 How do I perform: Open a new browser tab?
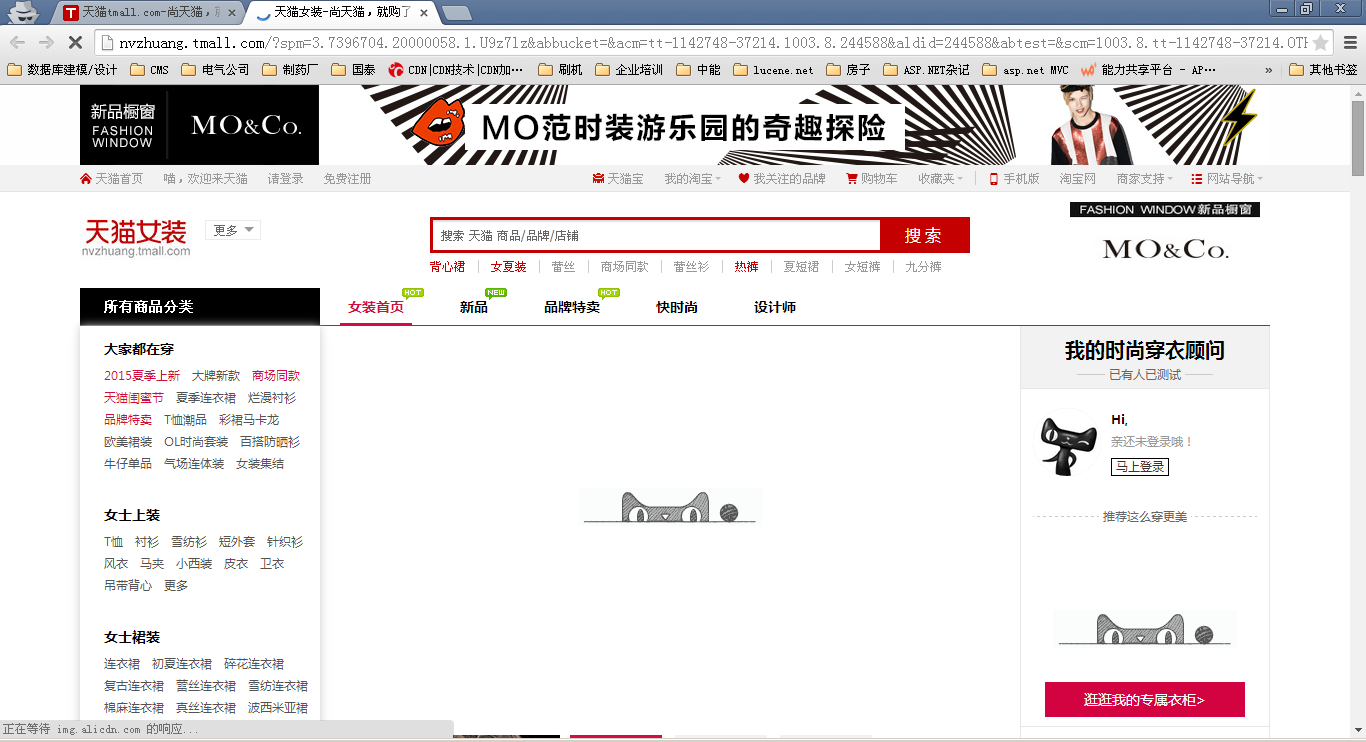(457, 13)
